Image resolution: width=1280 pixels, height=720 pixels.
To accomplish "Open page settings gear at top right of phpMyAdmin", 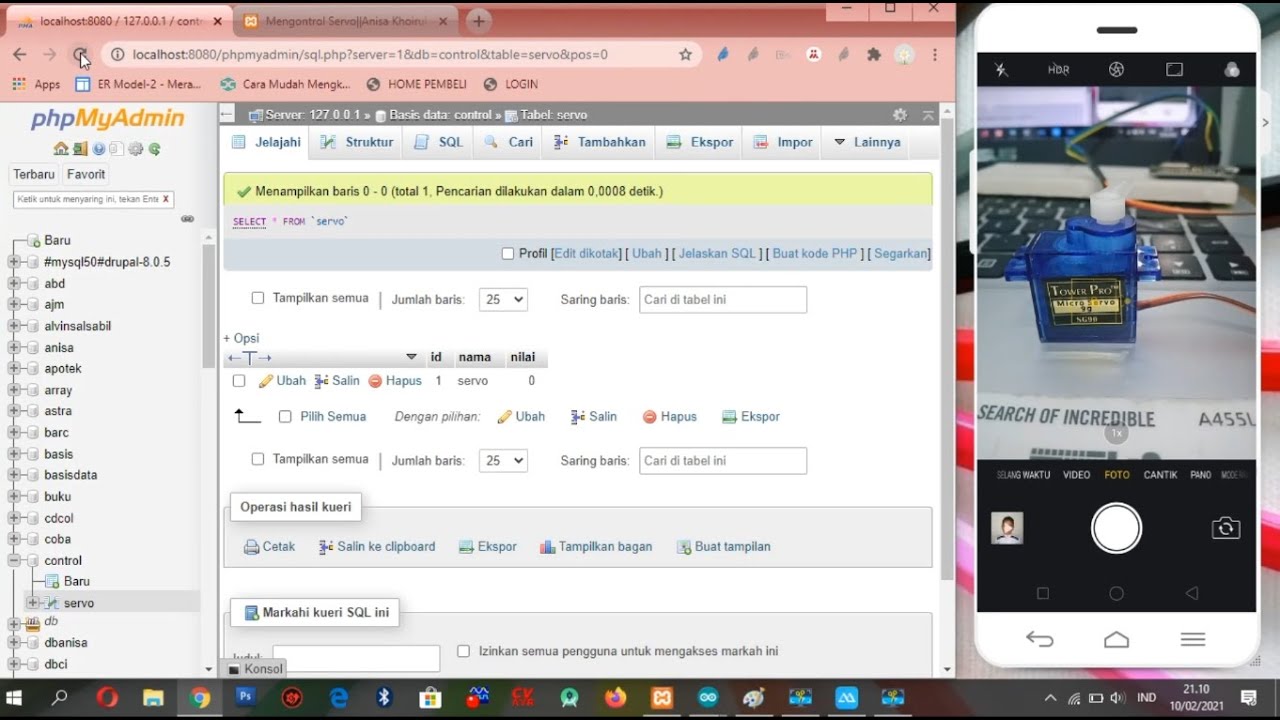I will click(x=900, y=115).
